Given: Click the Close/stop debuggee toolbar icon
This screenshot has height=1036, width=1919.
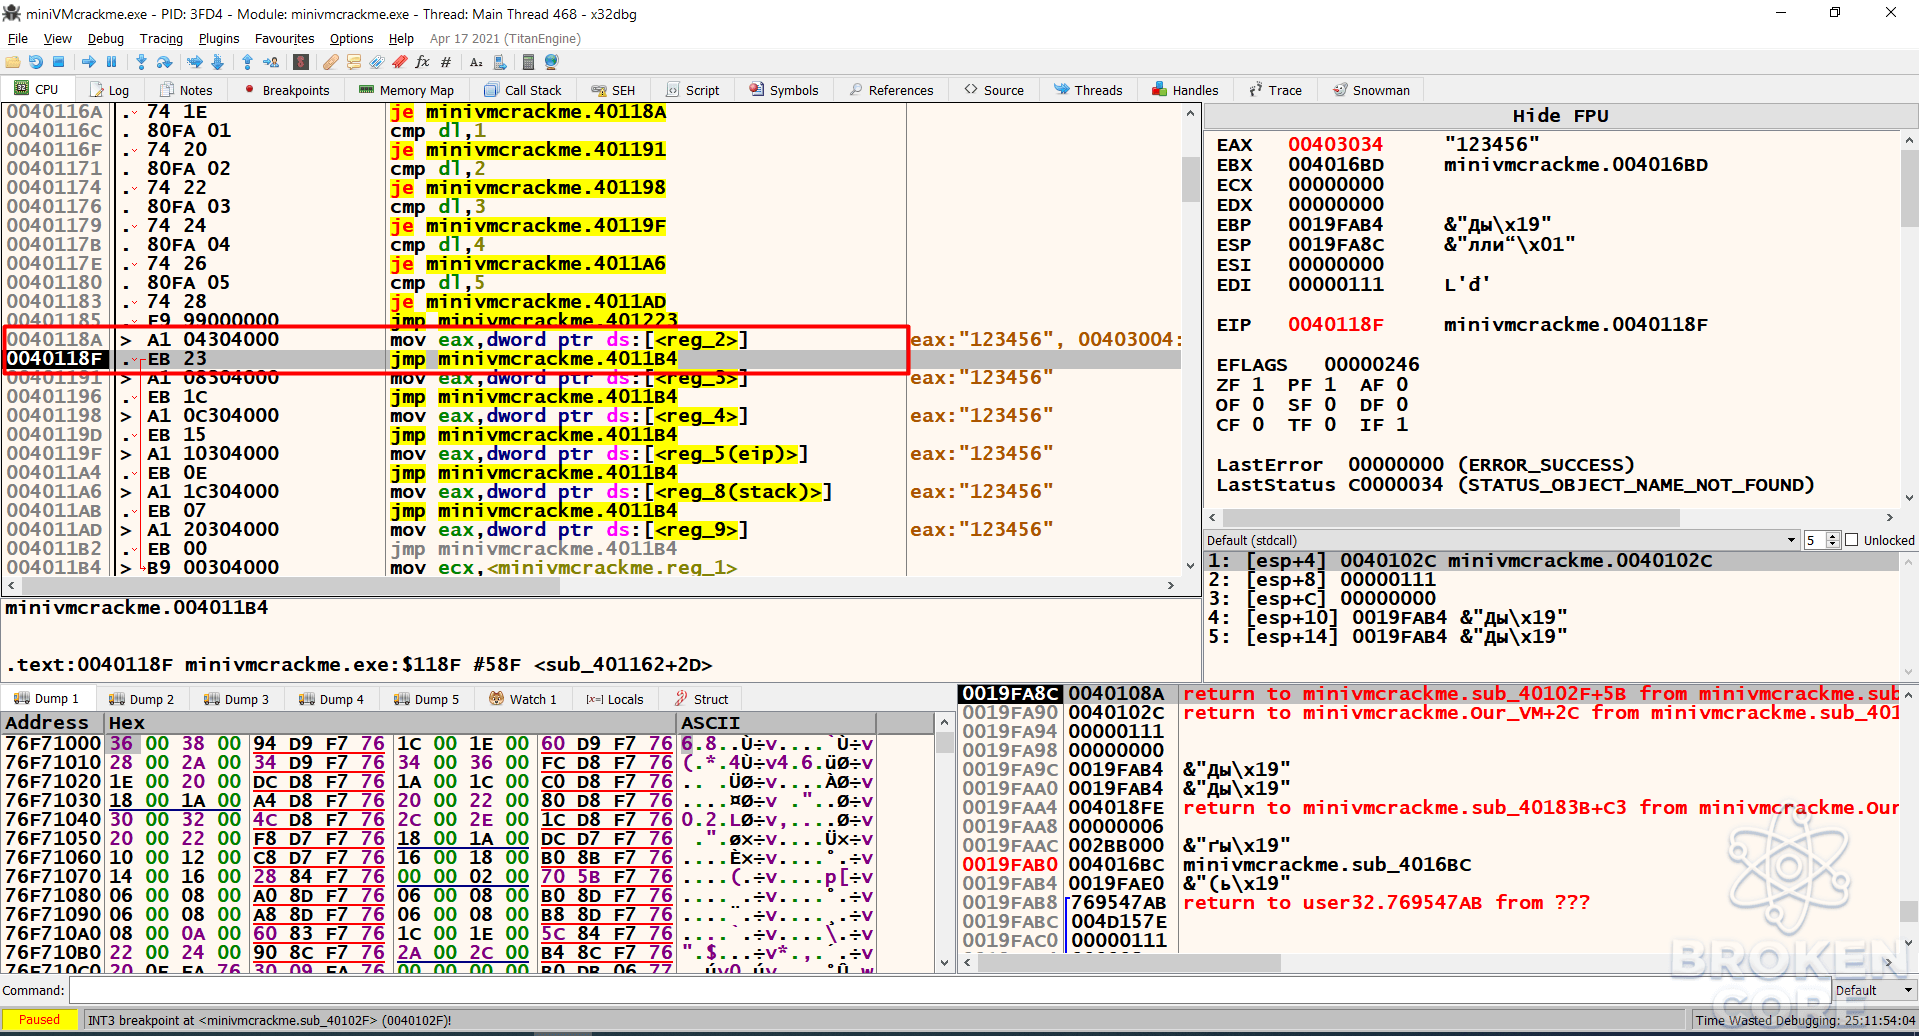Looking at the screenshot, I should [x=59, y=62].
